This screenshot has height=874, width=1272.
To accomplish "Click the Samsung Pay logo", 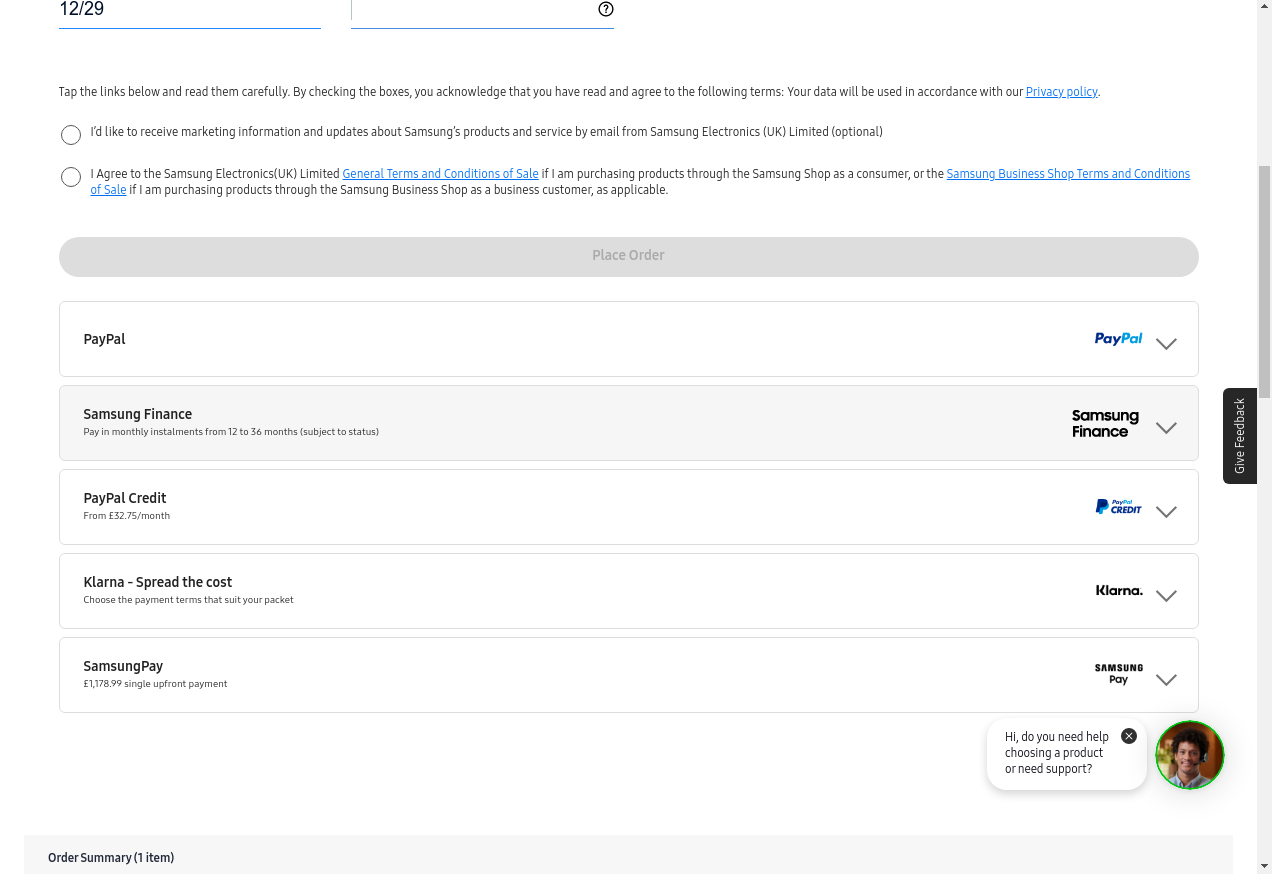I will point(1118,674).
